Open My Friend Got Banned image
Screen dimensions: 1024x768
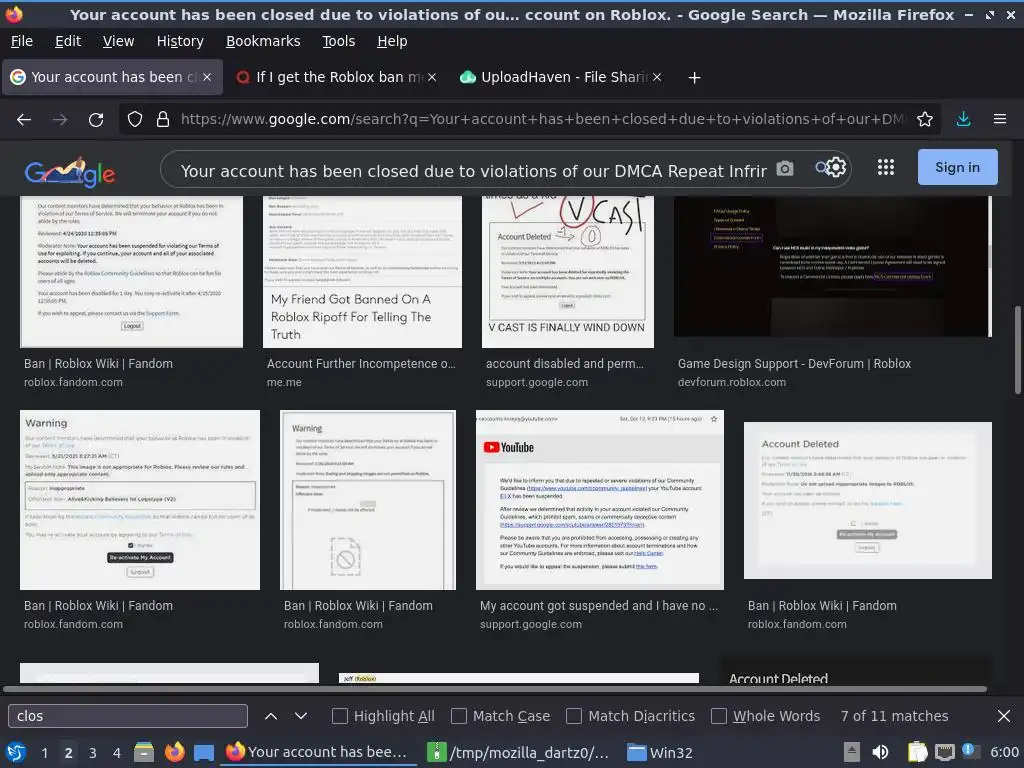click(x=362, y=272)
